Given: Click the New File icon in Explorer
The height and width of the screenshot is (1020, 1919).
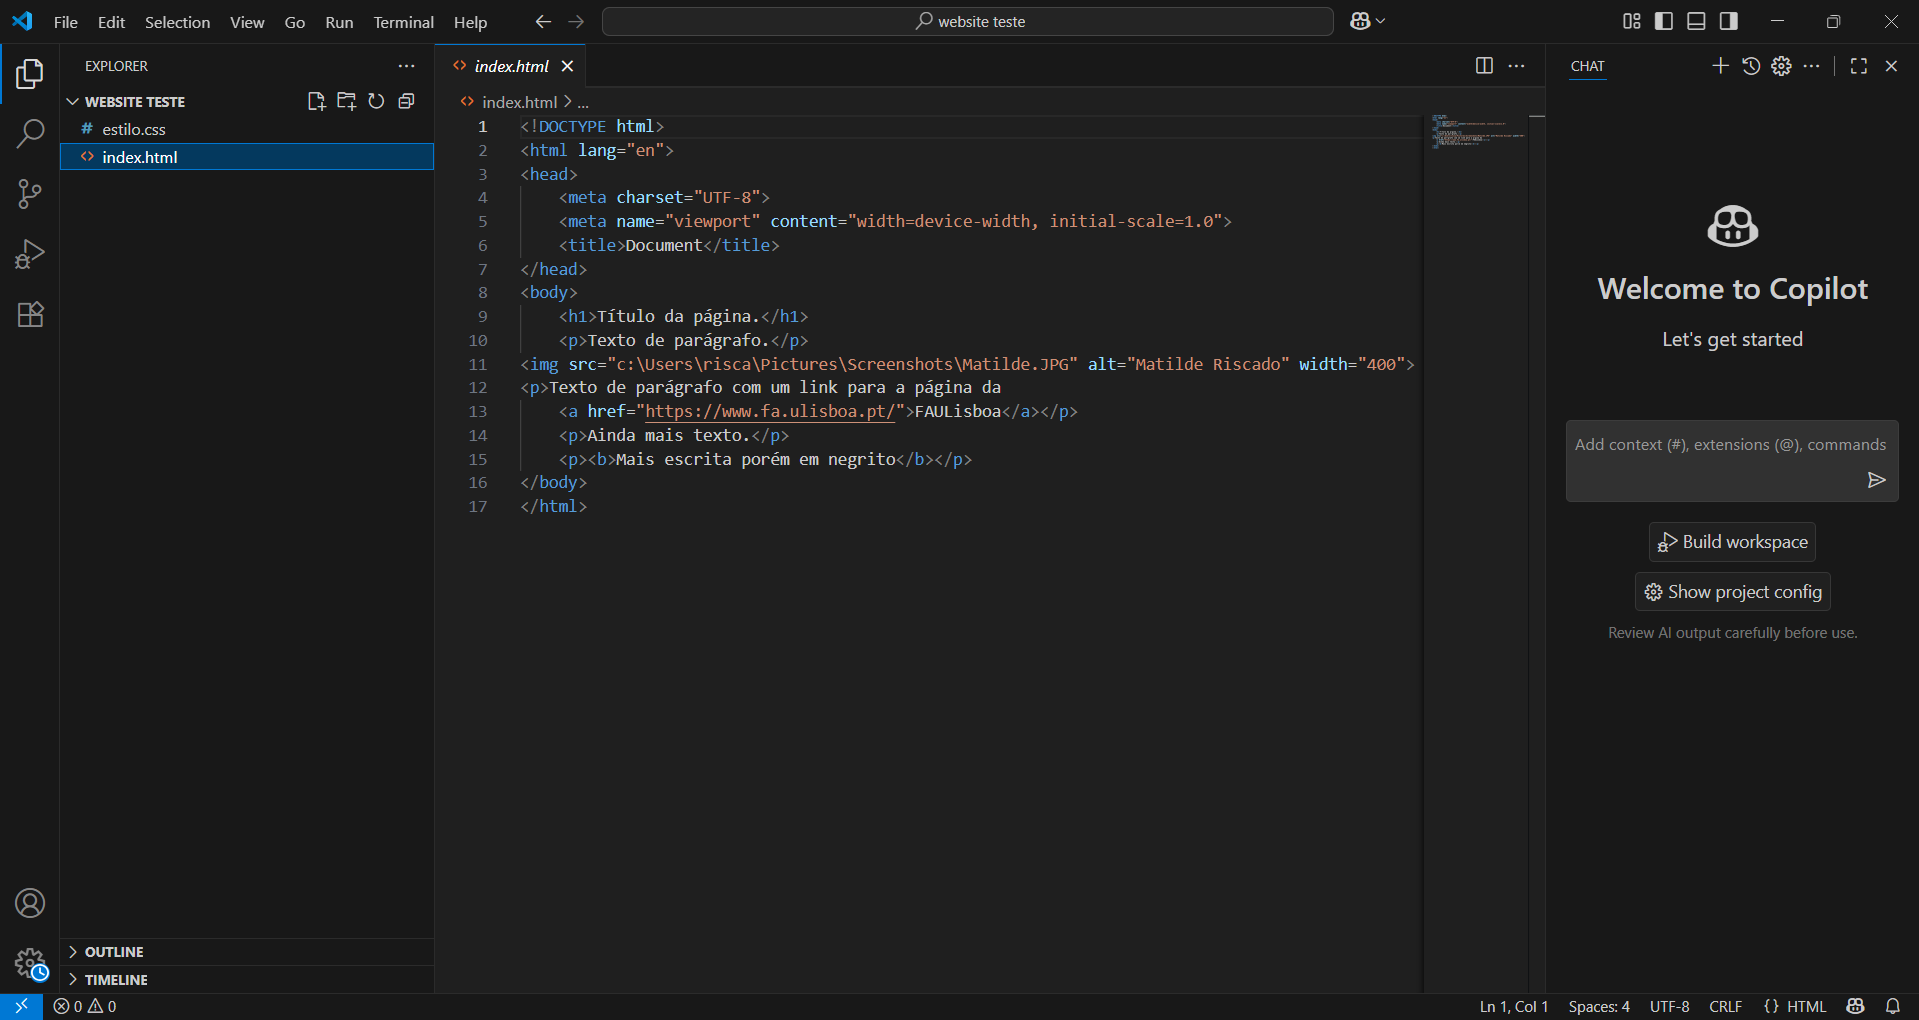Looking at the screenshot, I should tap(316, 101).
